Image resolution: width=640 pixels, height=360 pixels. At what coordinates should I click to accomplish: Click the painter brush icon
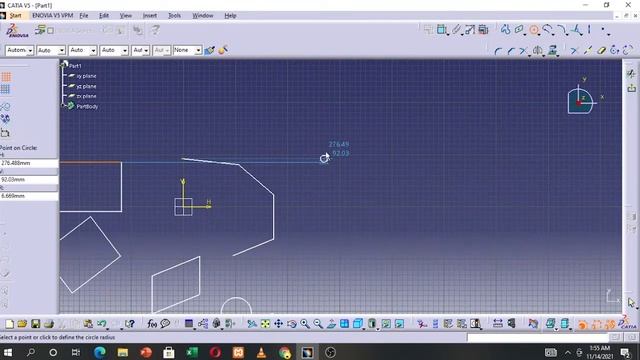pos(210,50)
